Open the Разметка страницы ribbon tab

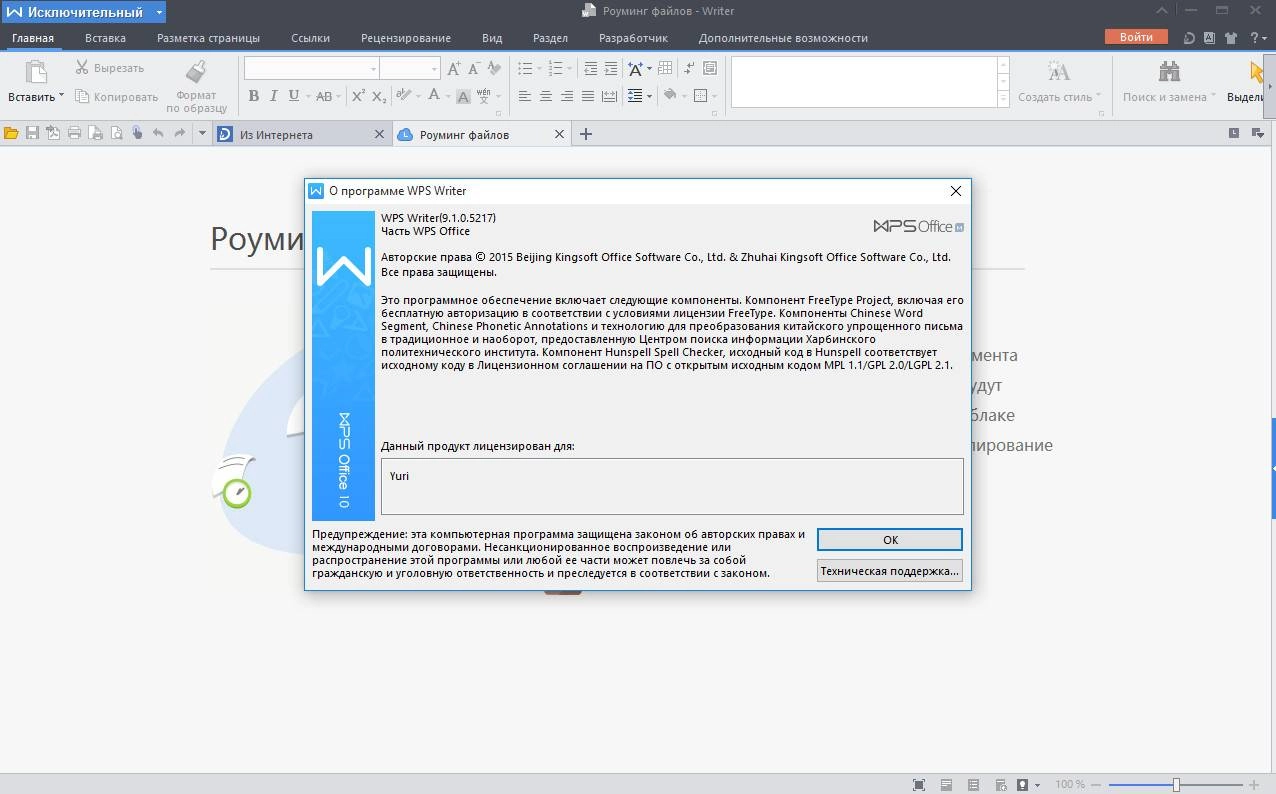click(208, 38)
